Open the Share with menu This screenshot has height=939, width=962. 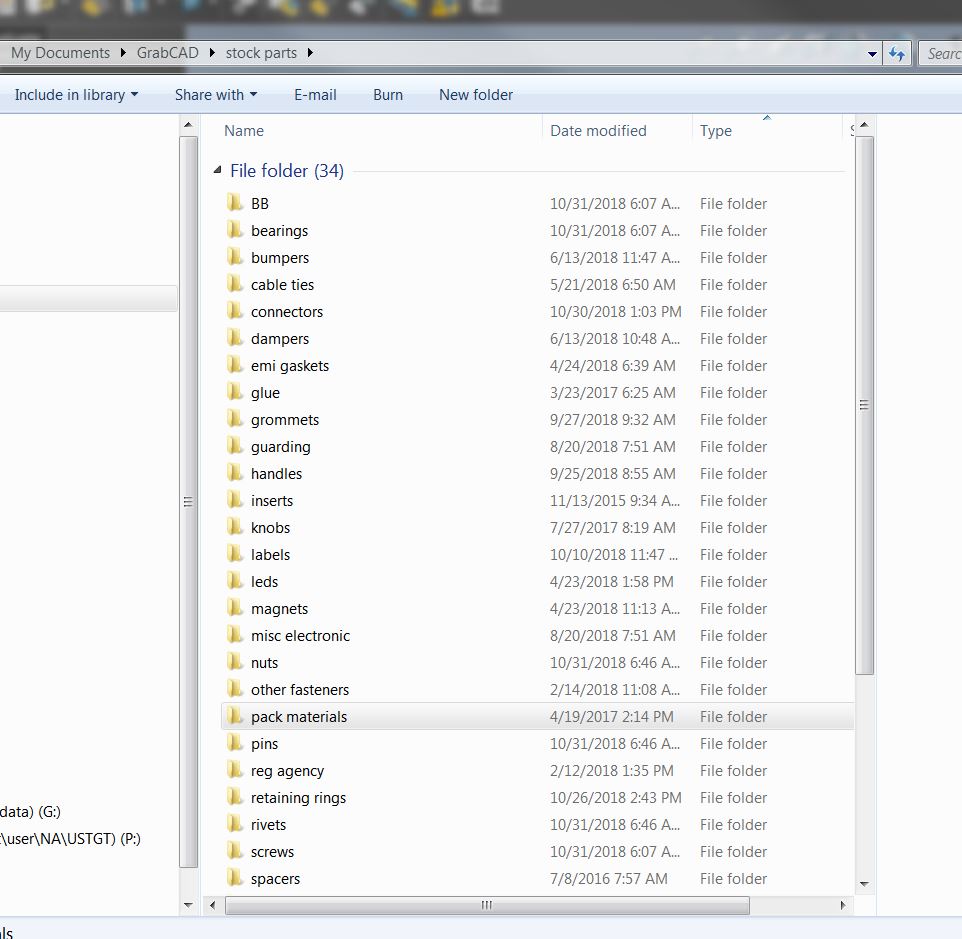[215, 94]
